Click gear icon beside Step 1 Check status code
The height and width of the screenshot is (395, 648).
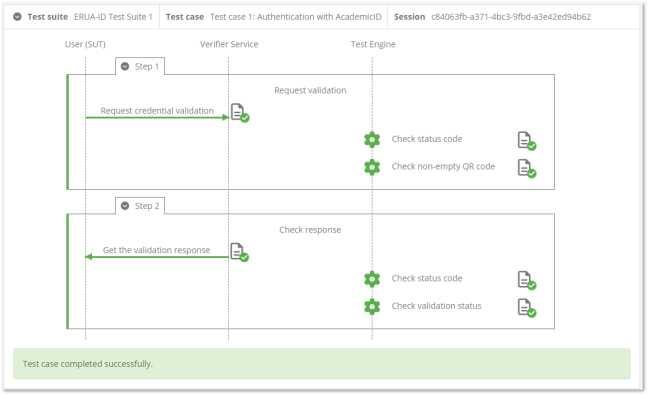coord(372,140)
